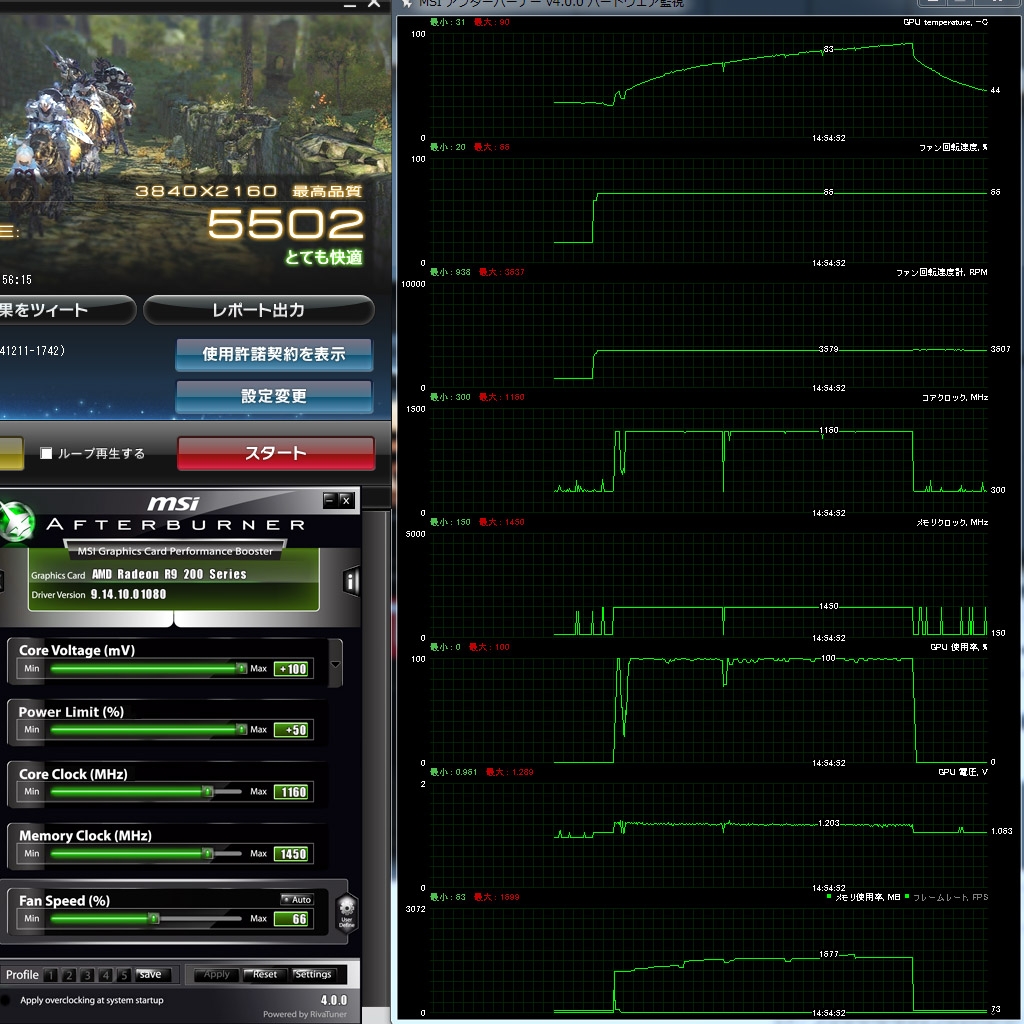Click the Reset button
1024x1024 pixels.
(x=264, y=974)
